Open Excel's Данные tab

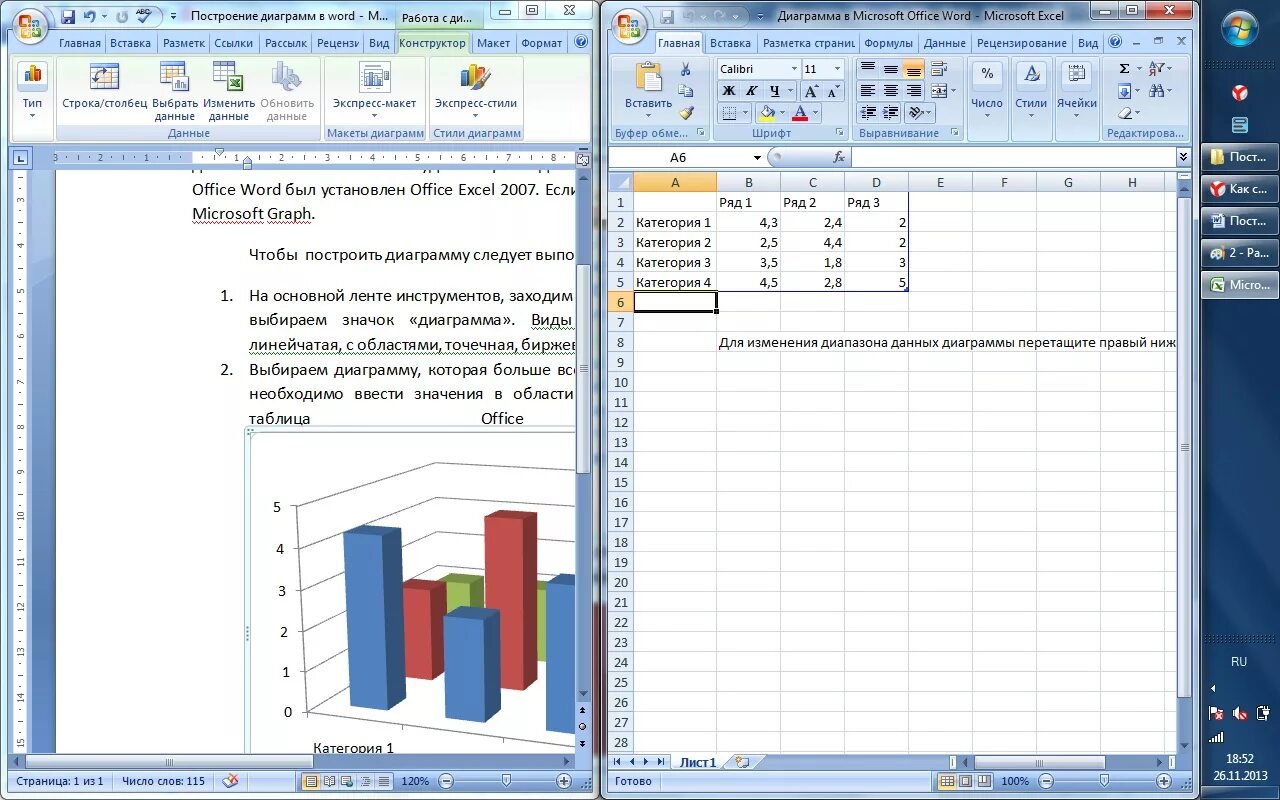pos(944,43)
